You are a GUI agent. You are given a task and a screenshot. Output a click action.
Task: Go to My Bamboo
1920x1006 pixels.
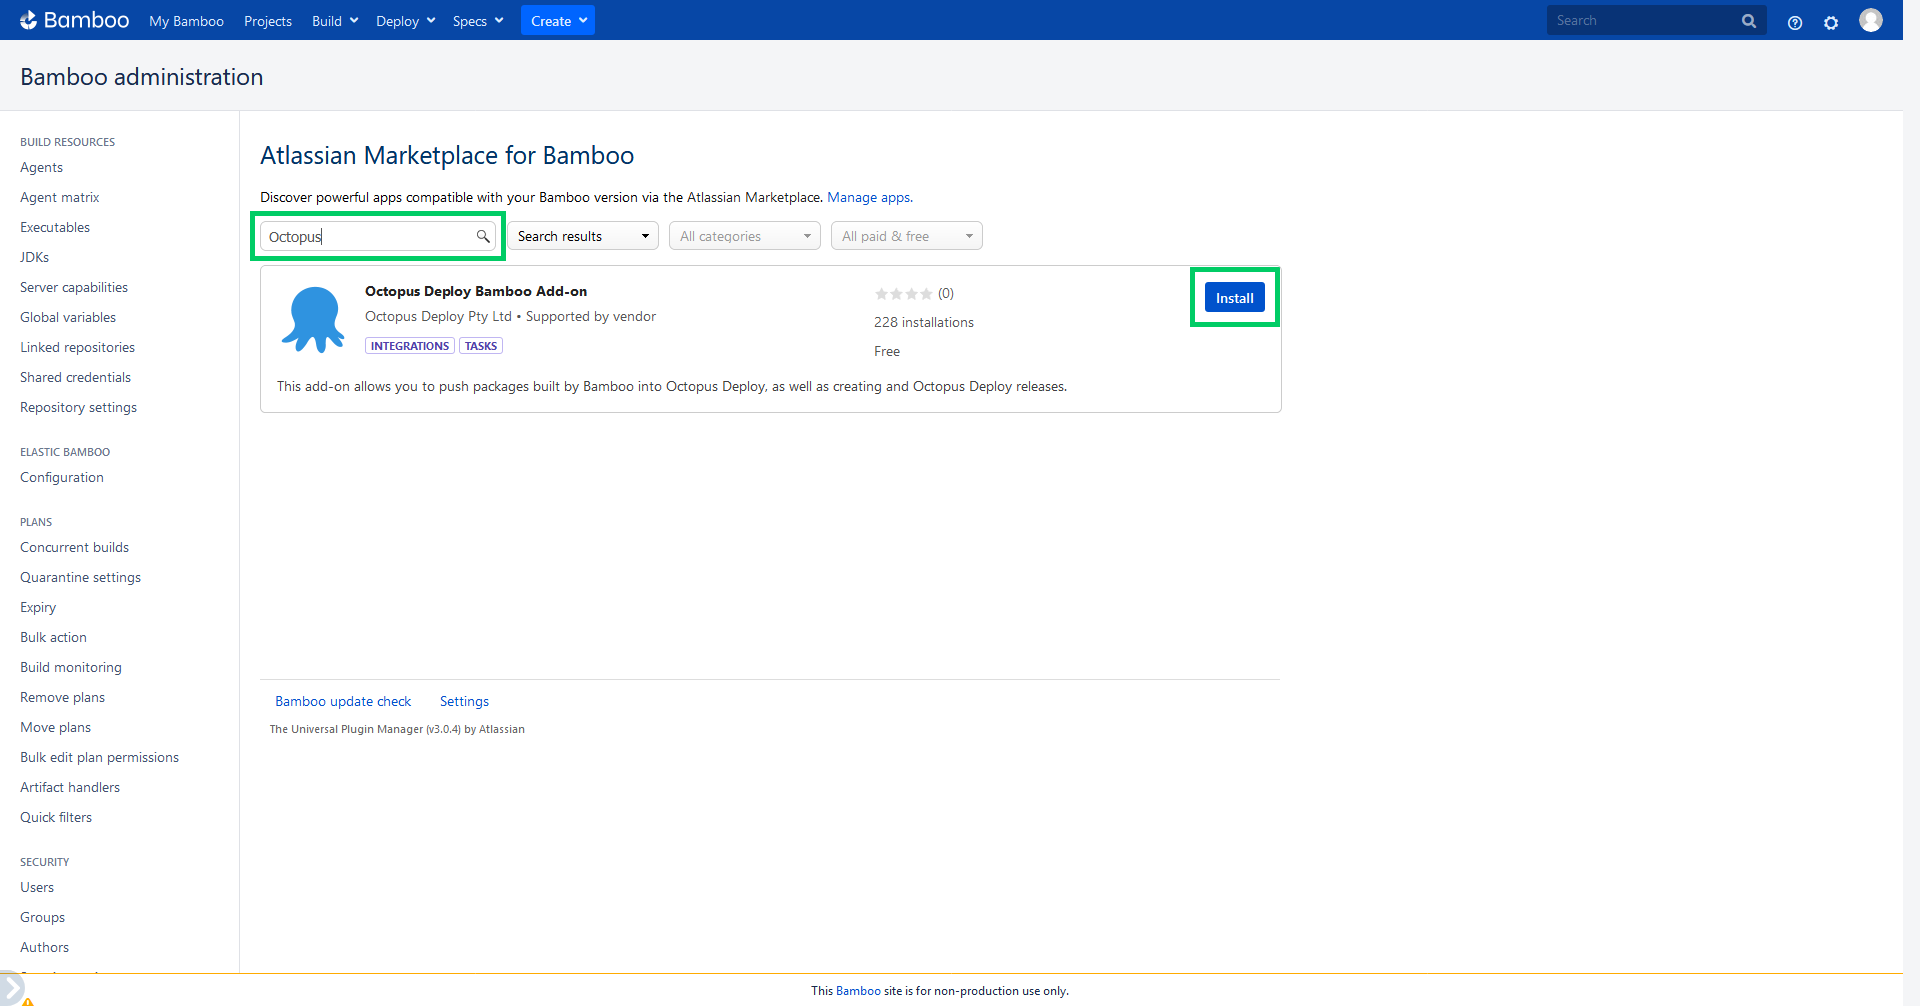point(186,21)
